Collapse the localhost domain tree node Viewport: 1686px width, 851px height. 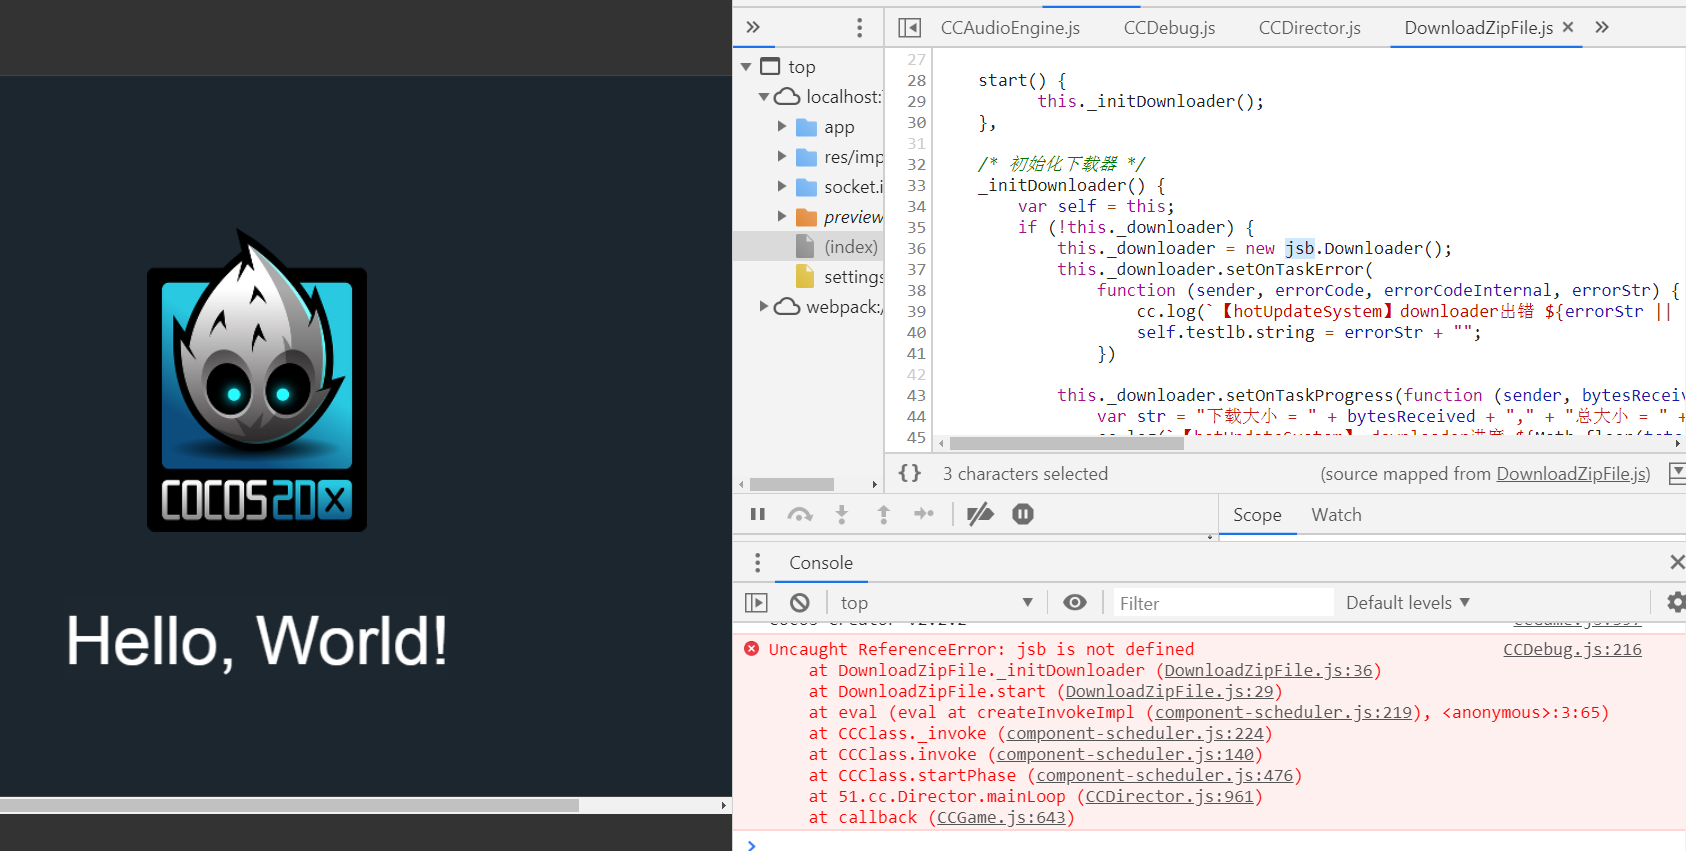(x=764, y=97)
